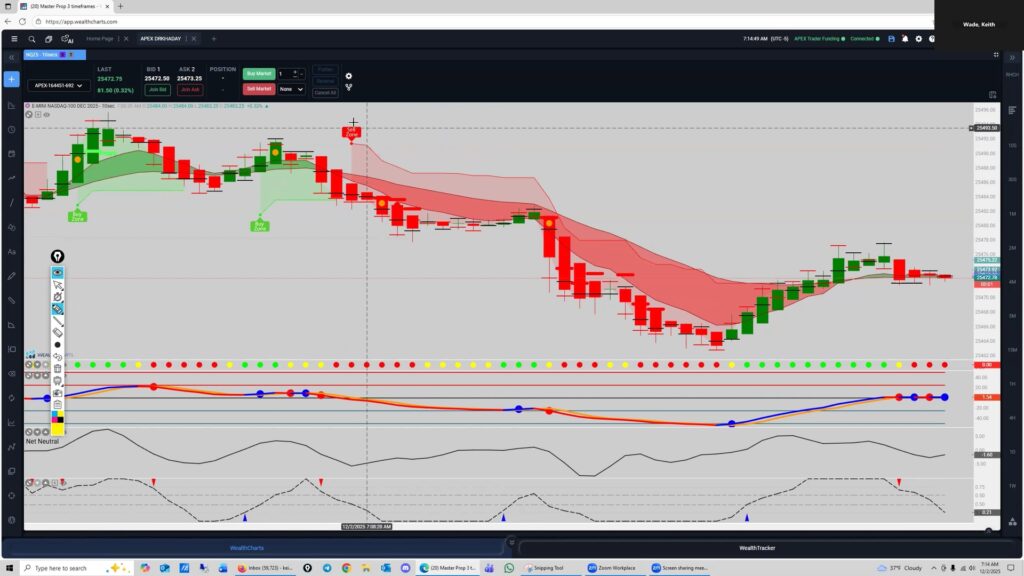Click the order settings gear icon
1024x576 pixels.
point(348,76)
